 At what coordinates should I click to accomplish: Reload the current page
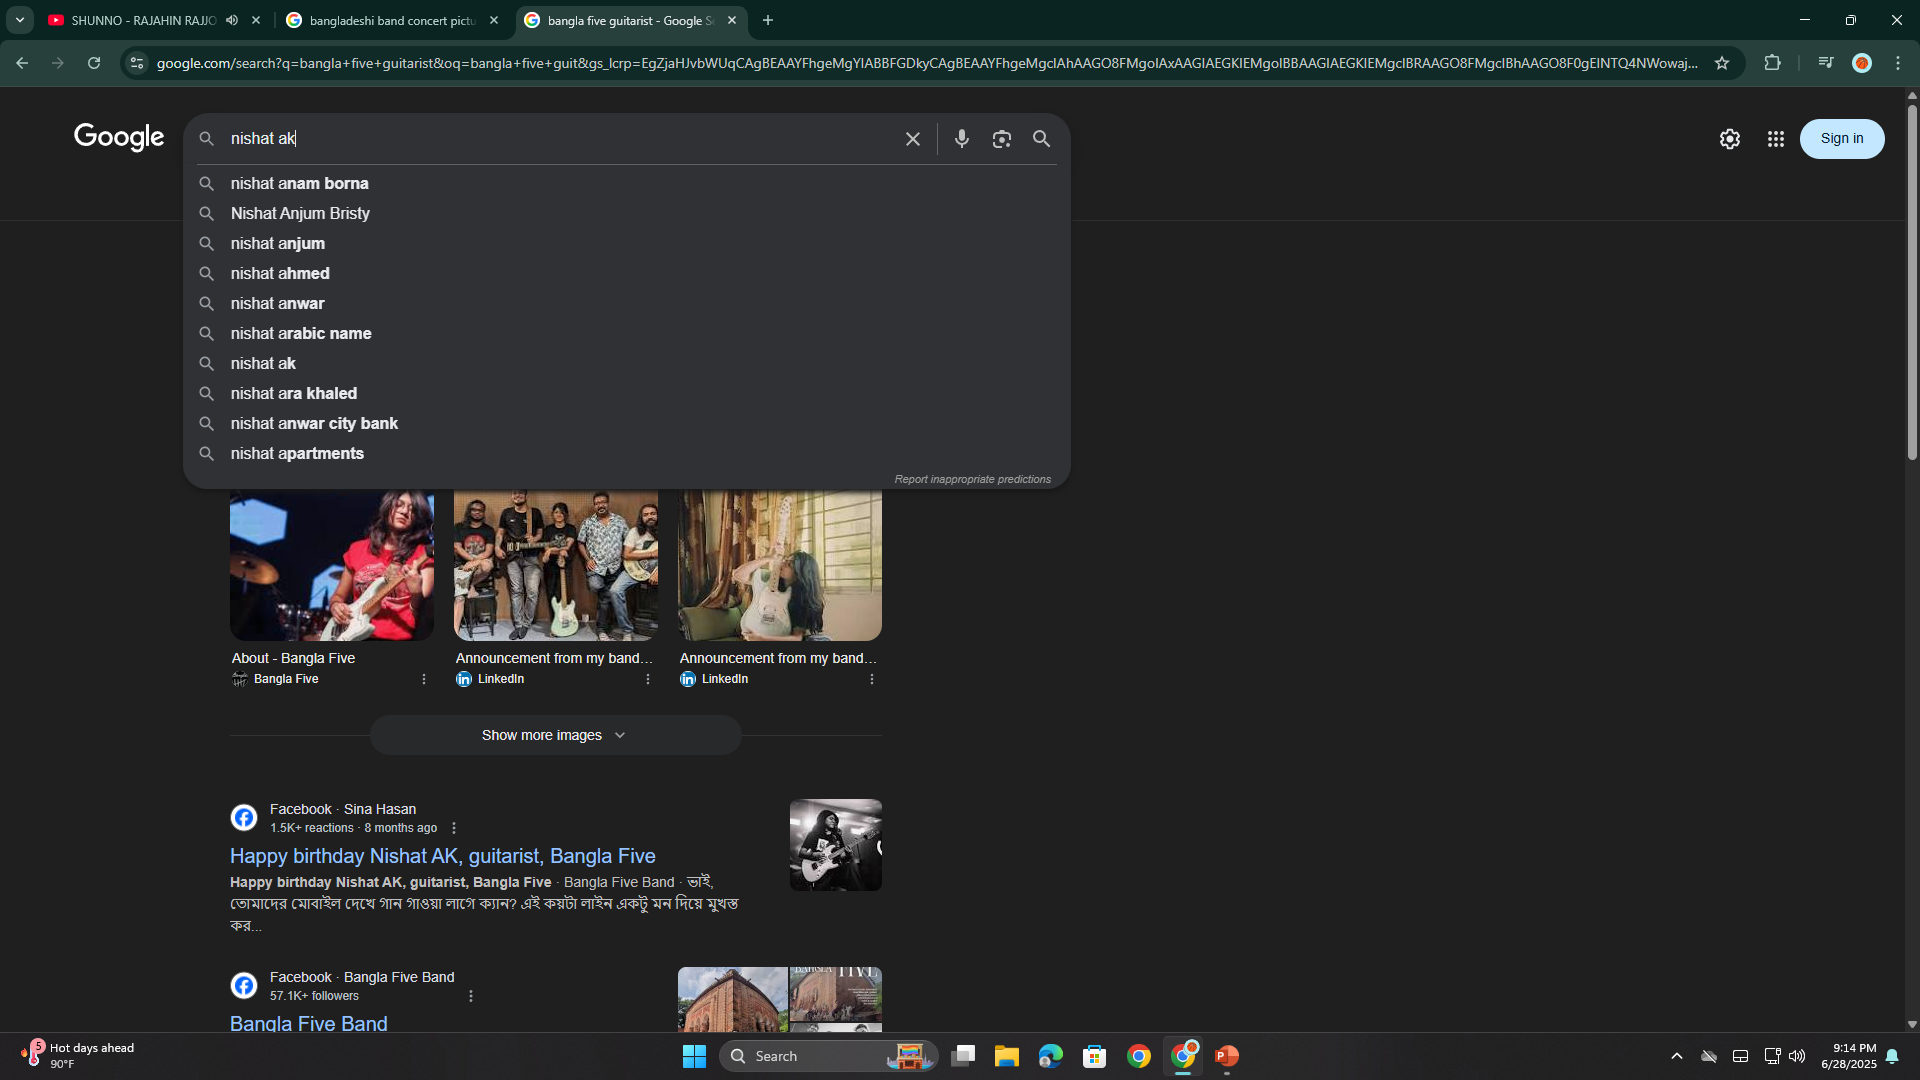click(x=94, y=63)
